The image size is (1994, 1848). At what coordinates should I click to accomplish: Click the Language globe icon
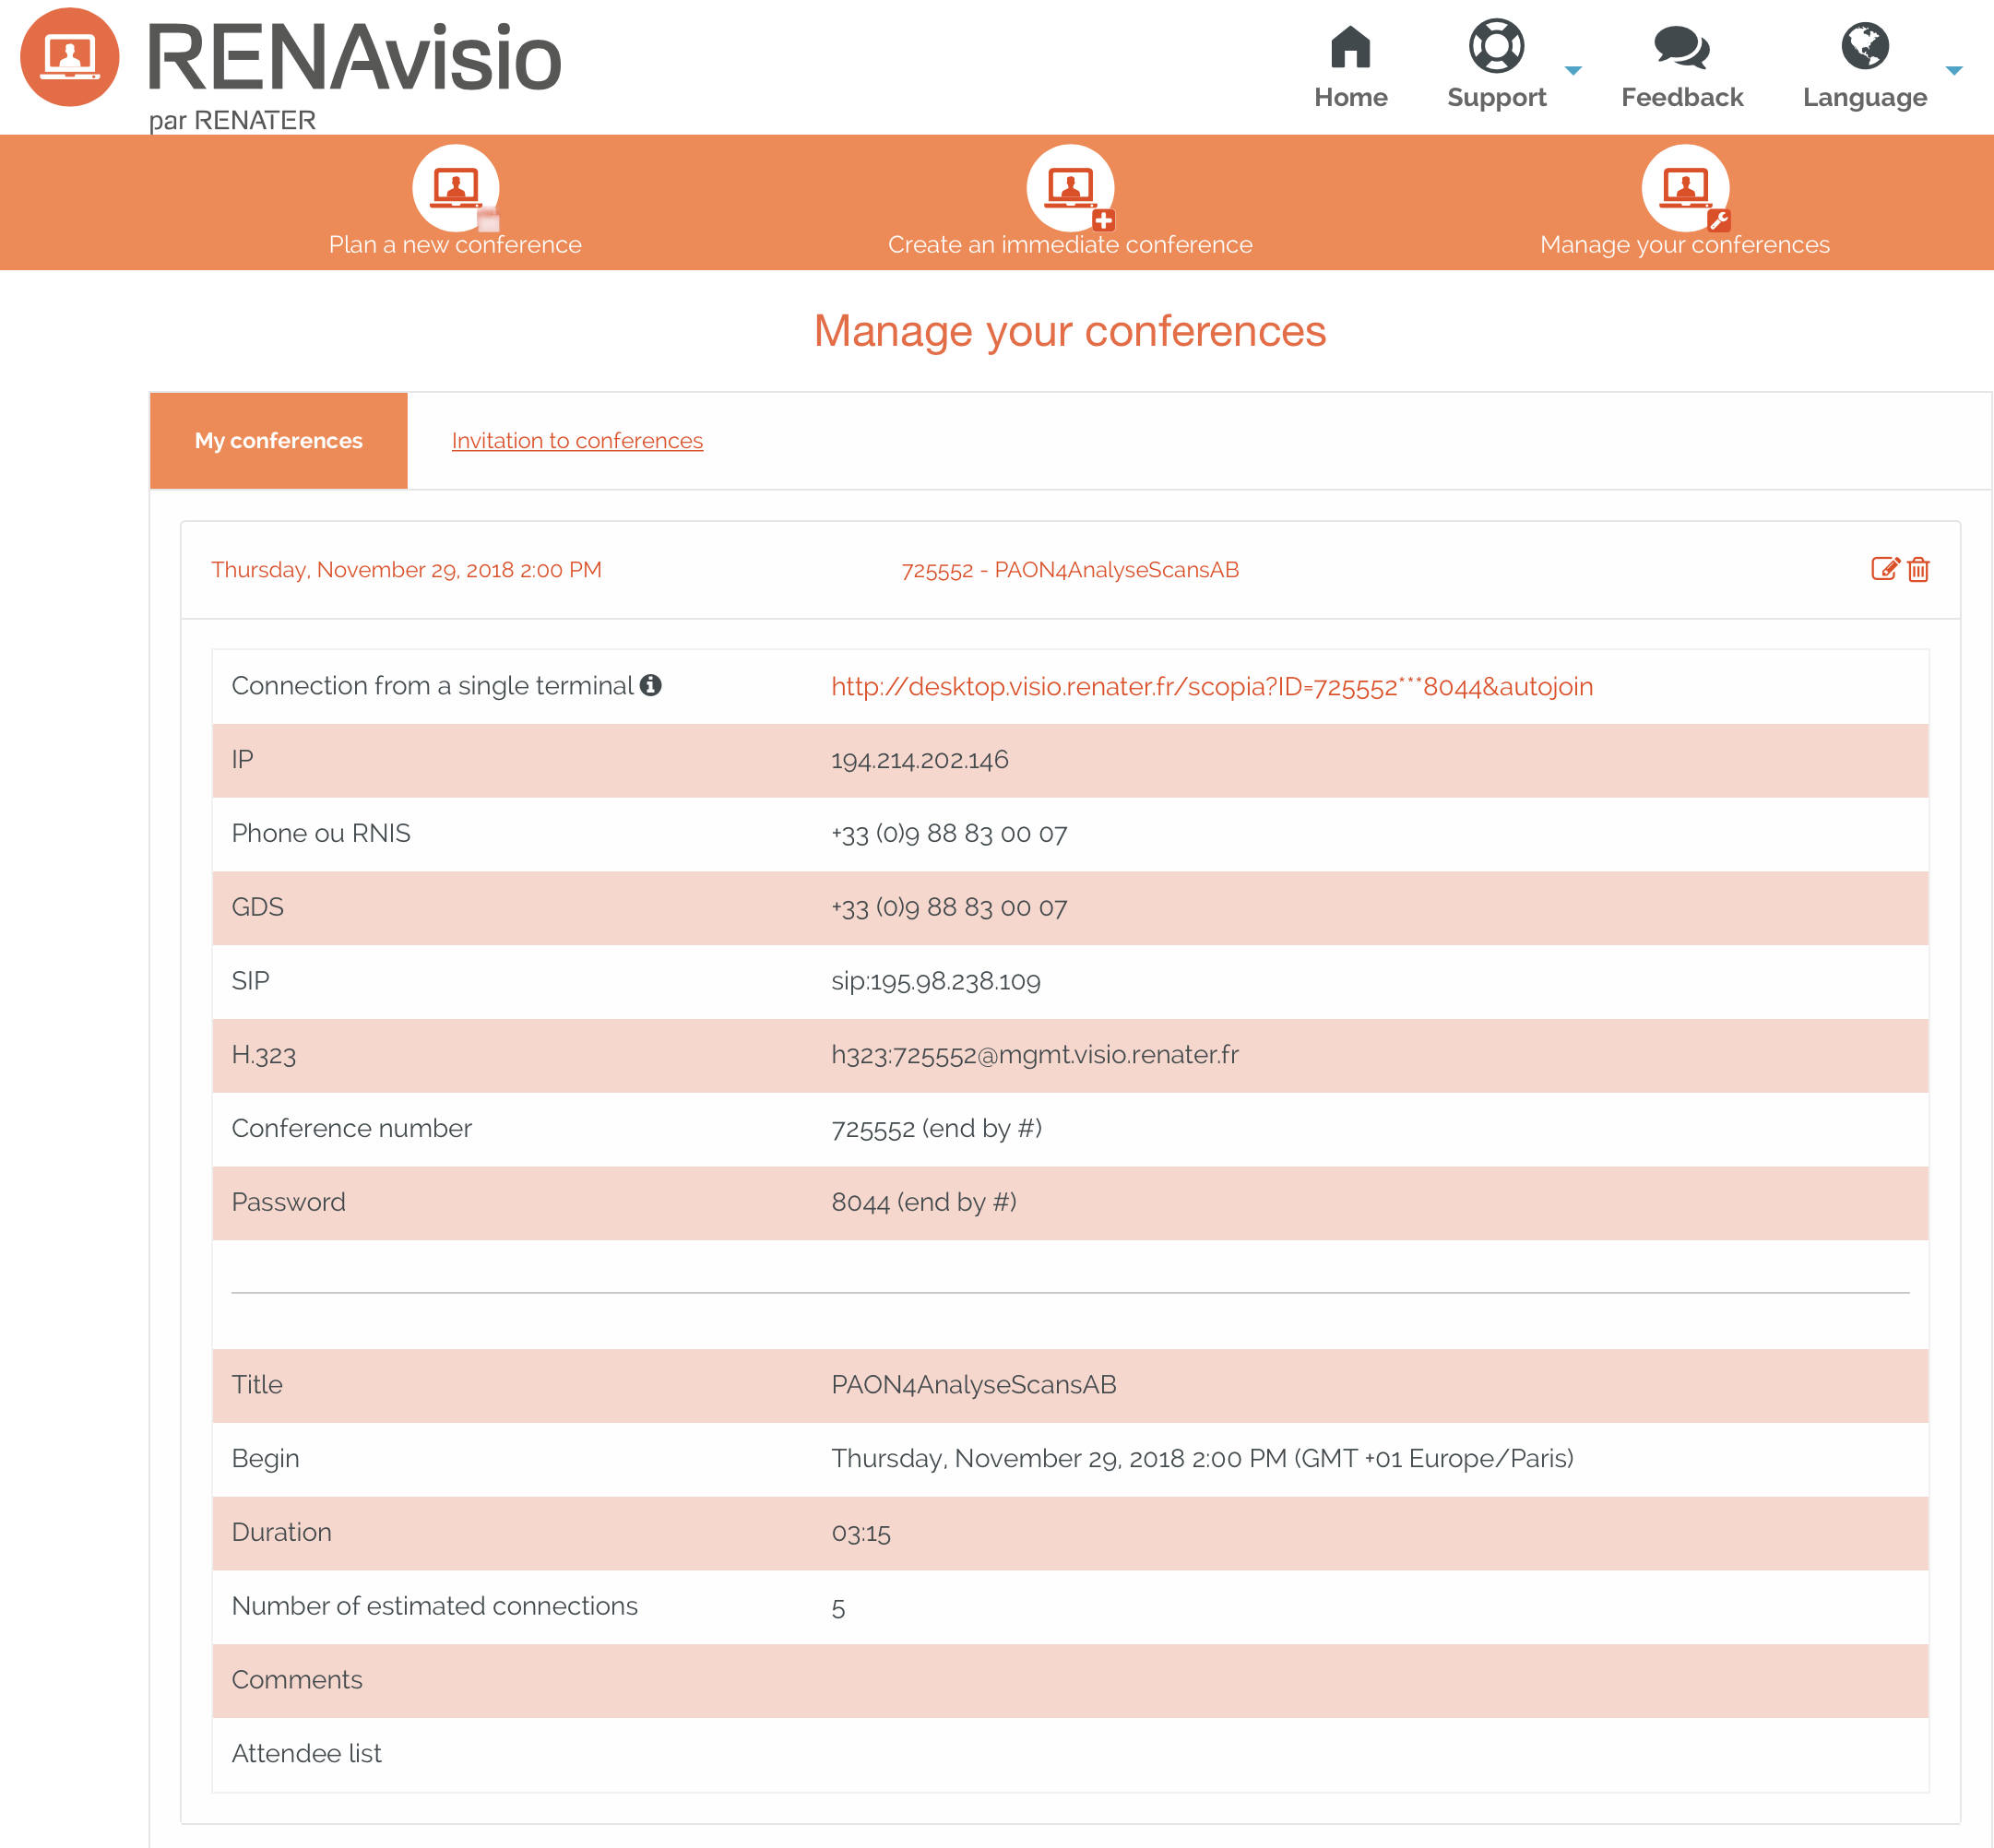pyautogui.click(x=1864, y=47)
